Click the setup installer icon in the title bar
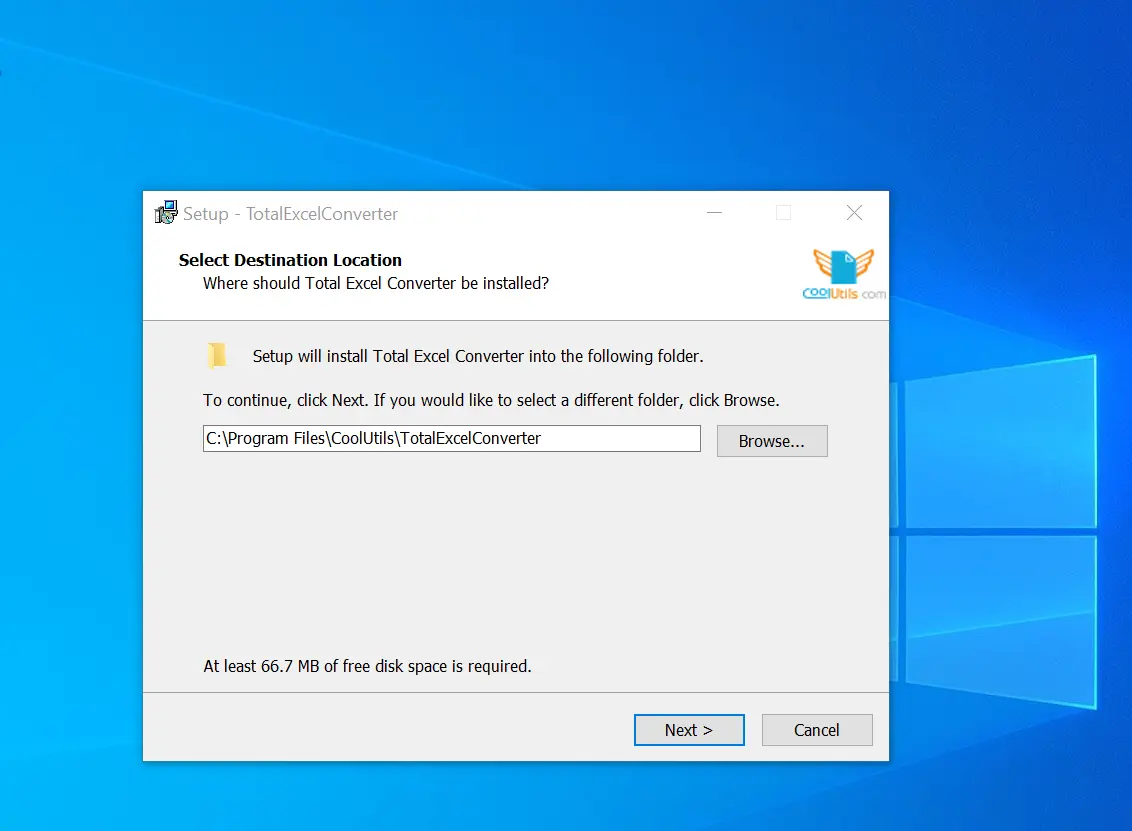1132x831 pixels. 166,212
